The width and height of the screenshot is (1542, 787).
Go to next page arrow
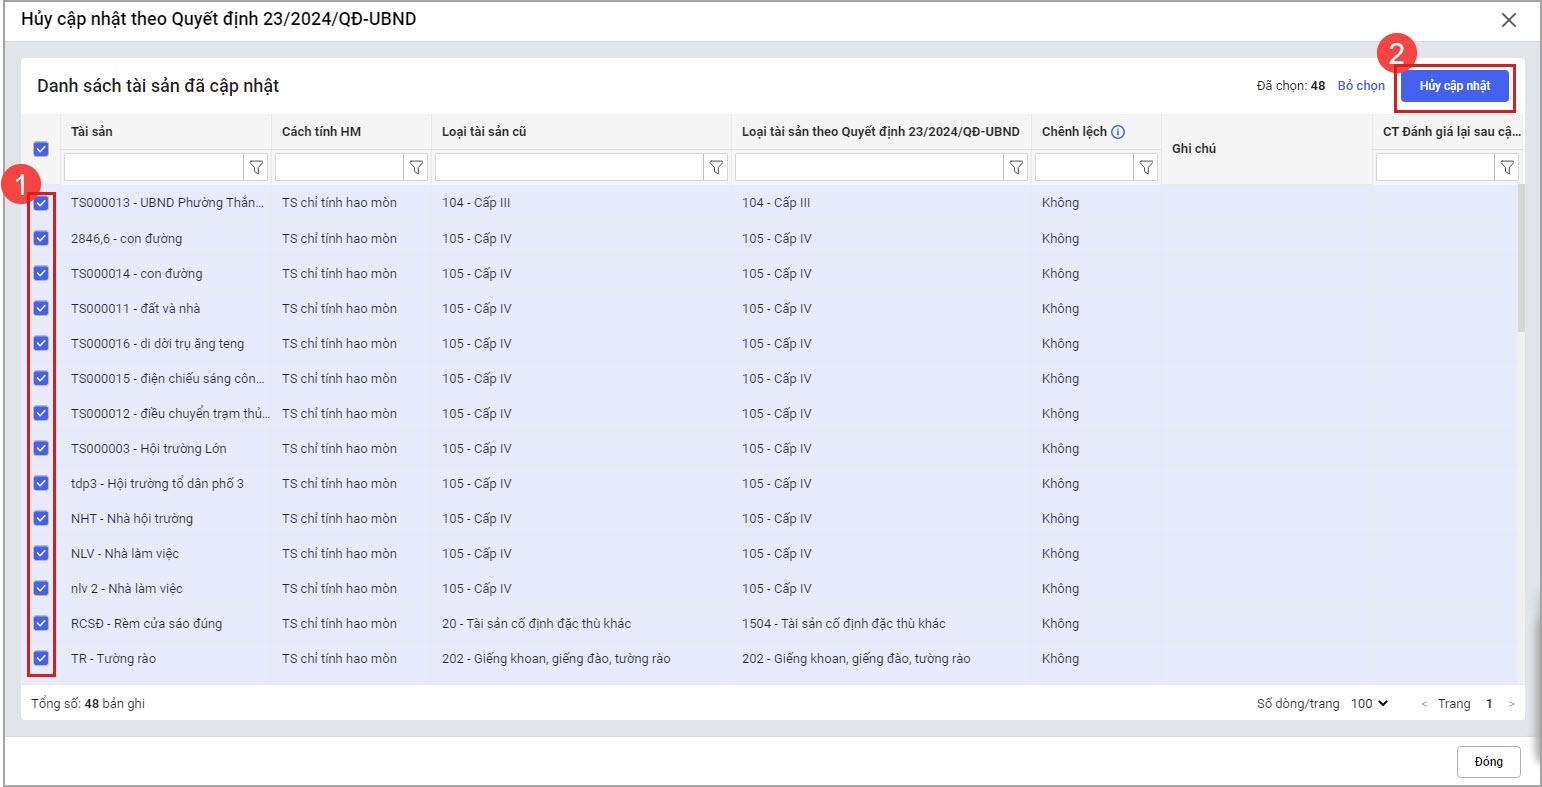[x=1511, y=704]
